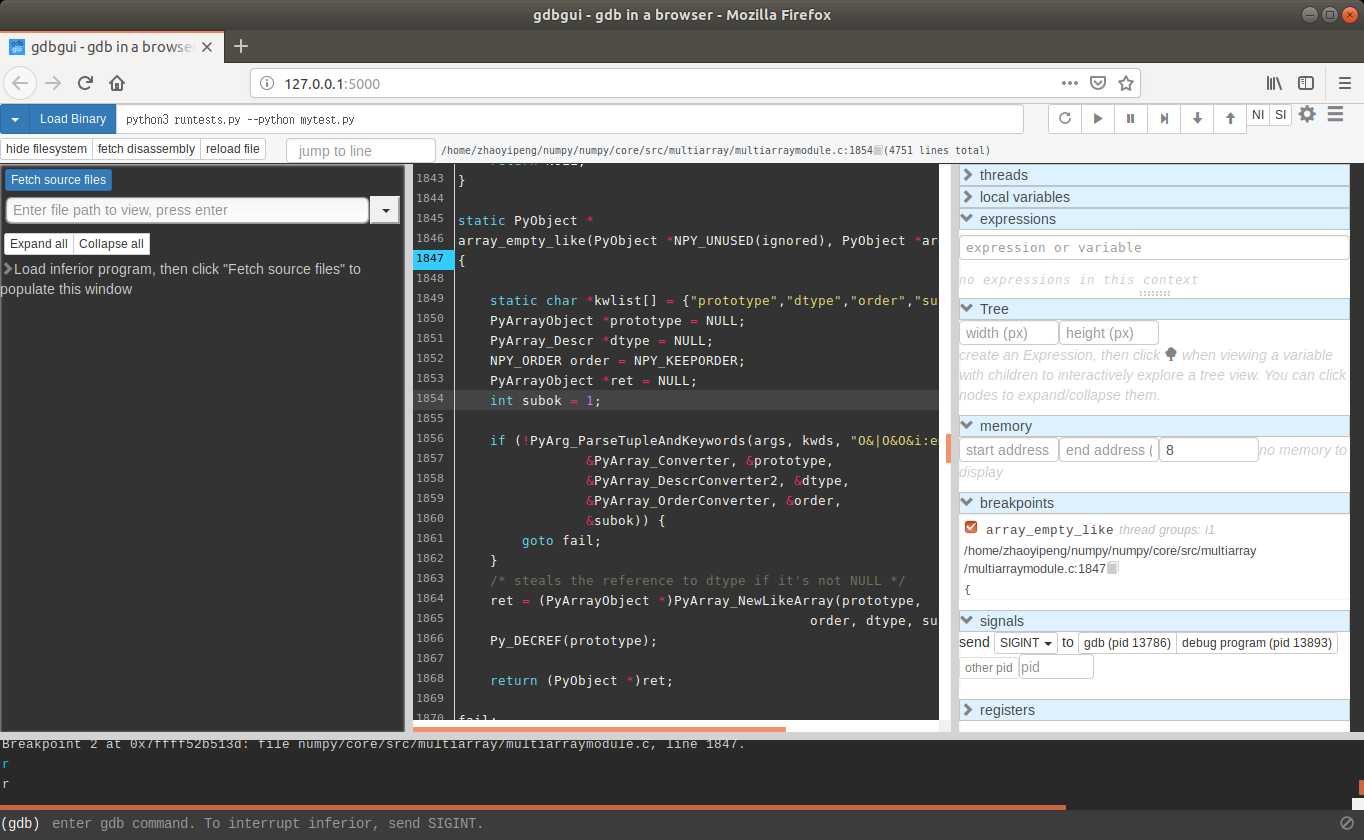Collapse the breakpoints section
Screen dimensions: 1364x840
click(x=1154, y=503)
